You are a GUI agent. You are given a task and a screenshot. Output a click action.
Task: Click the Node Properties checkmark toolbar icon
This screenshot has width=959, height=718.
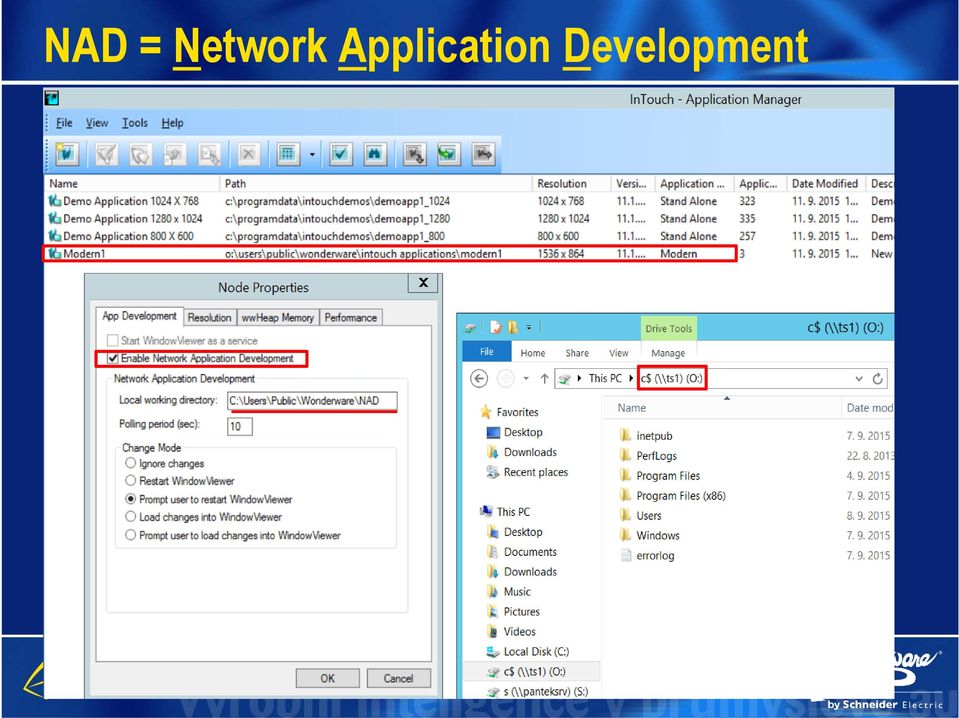(340, 154)
